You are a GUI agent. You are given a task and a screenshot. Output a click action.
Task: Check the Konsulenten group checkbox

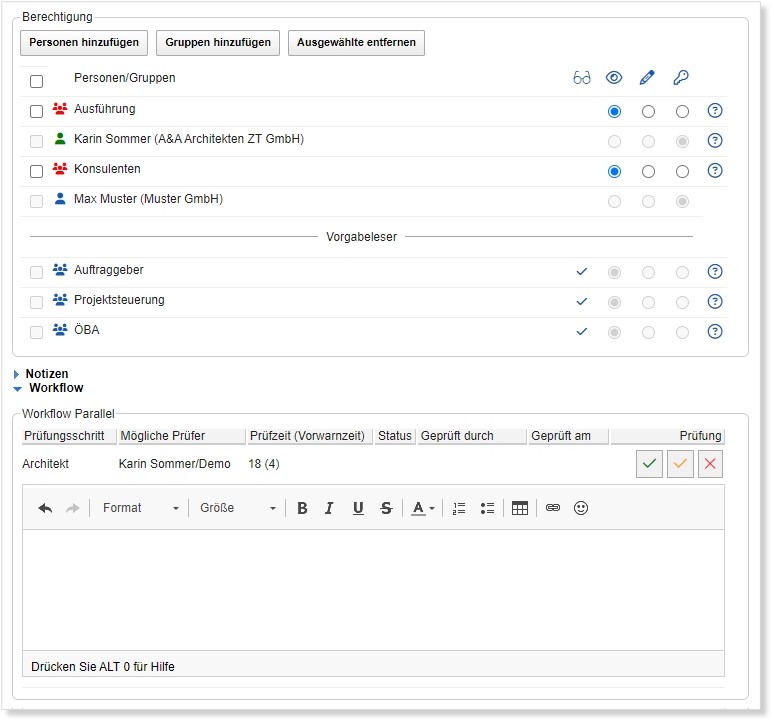[37, 171]
